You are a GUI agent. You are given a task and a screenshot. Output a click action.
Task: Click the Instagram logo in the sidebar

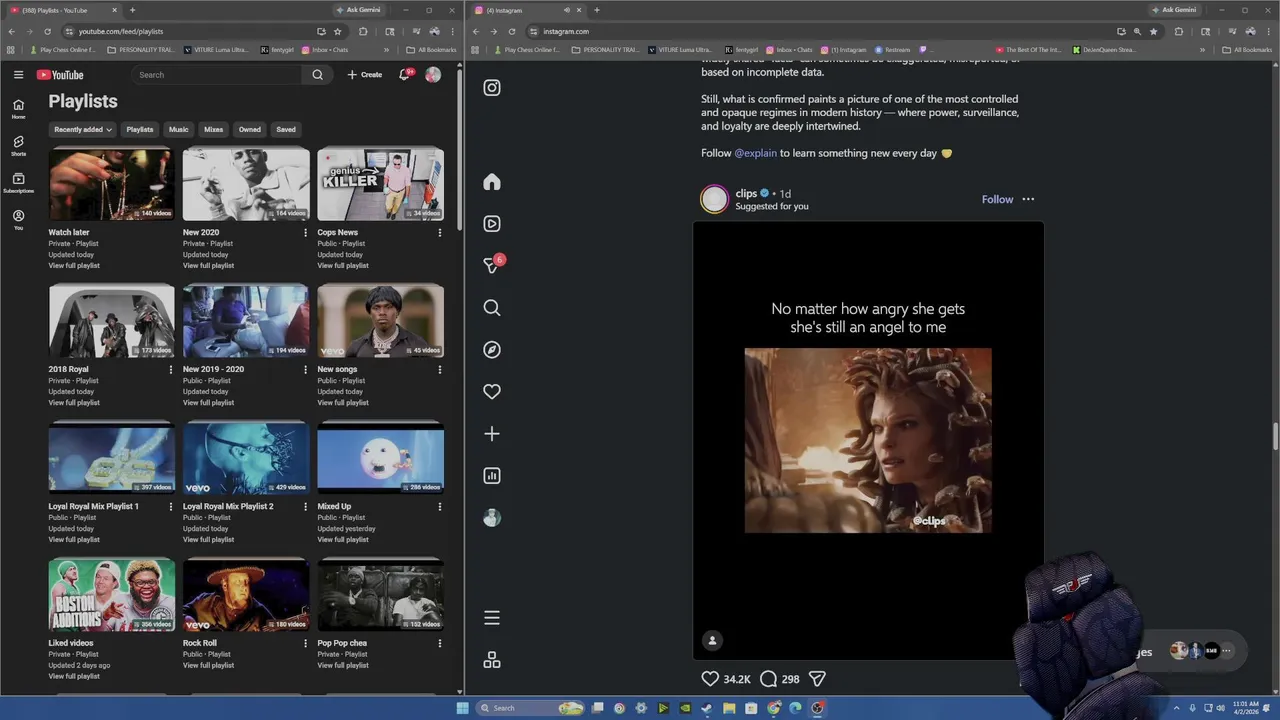pos(492,88)
